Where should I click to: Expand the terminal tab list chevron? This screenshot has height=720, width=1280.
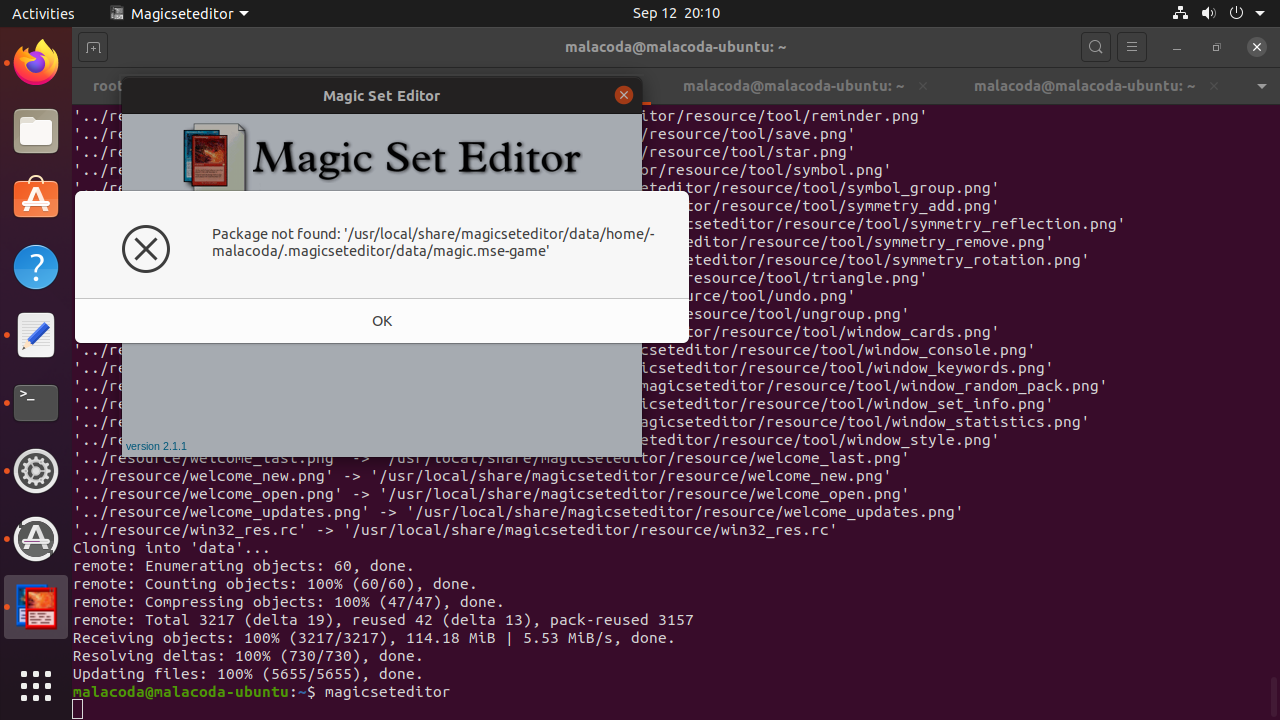click(1262, 86)
